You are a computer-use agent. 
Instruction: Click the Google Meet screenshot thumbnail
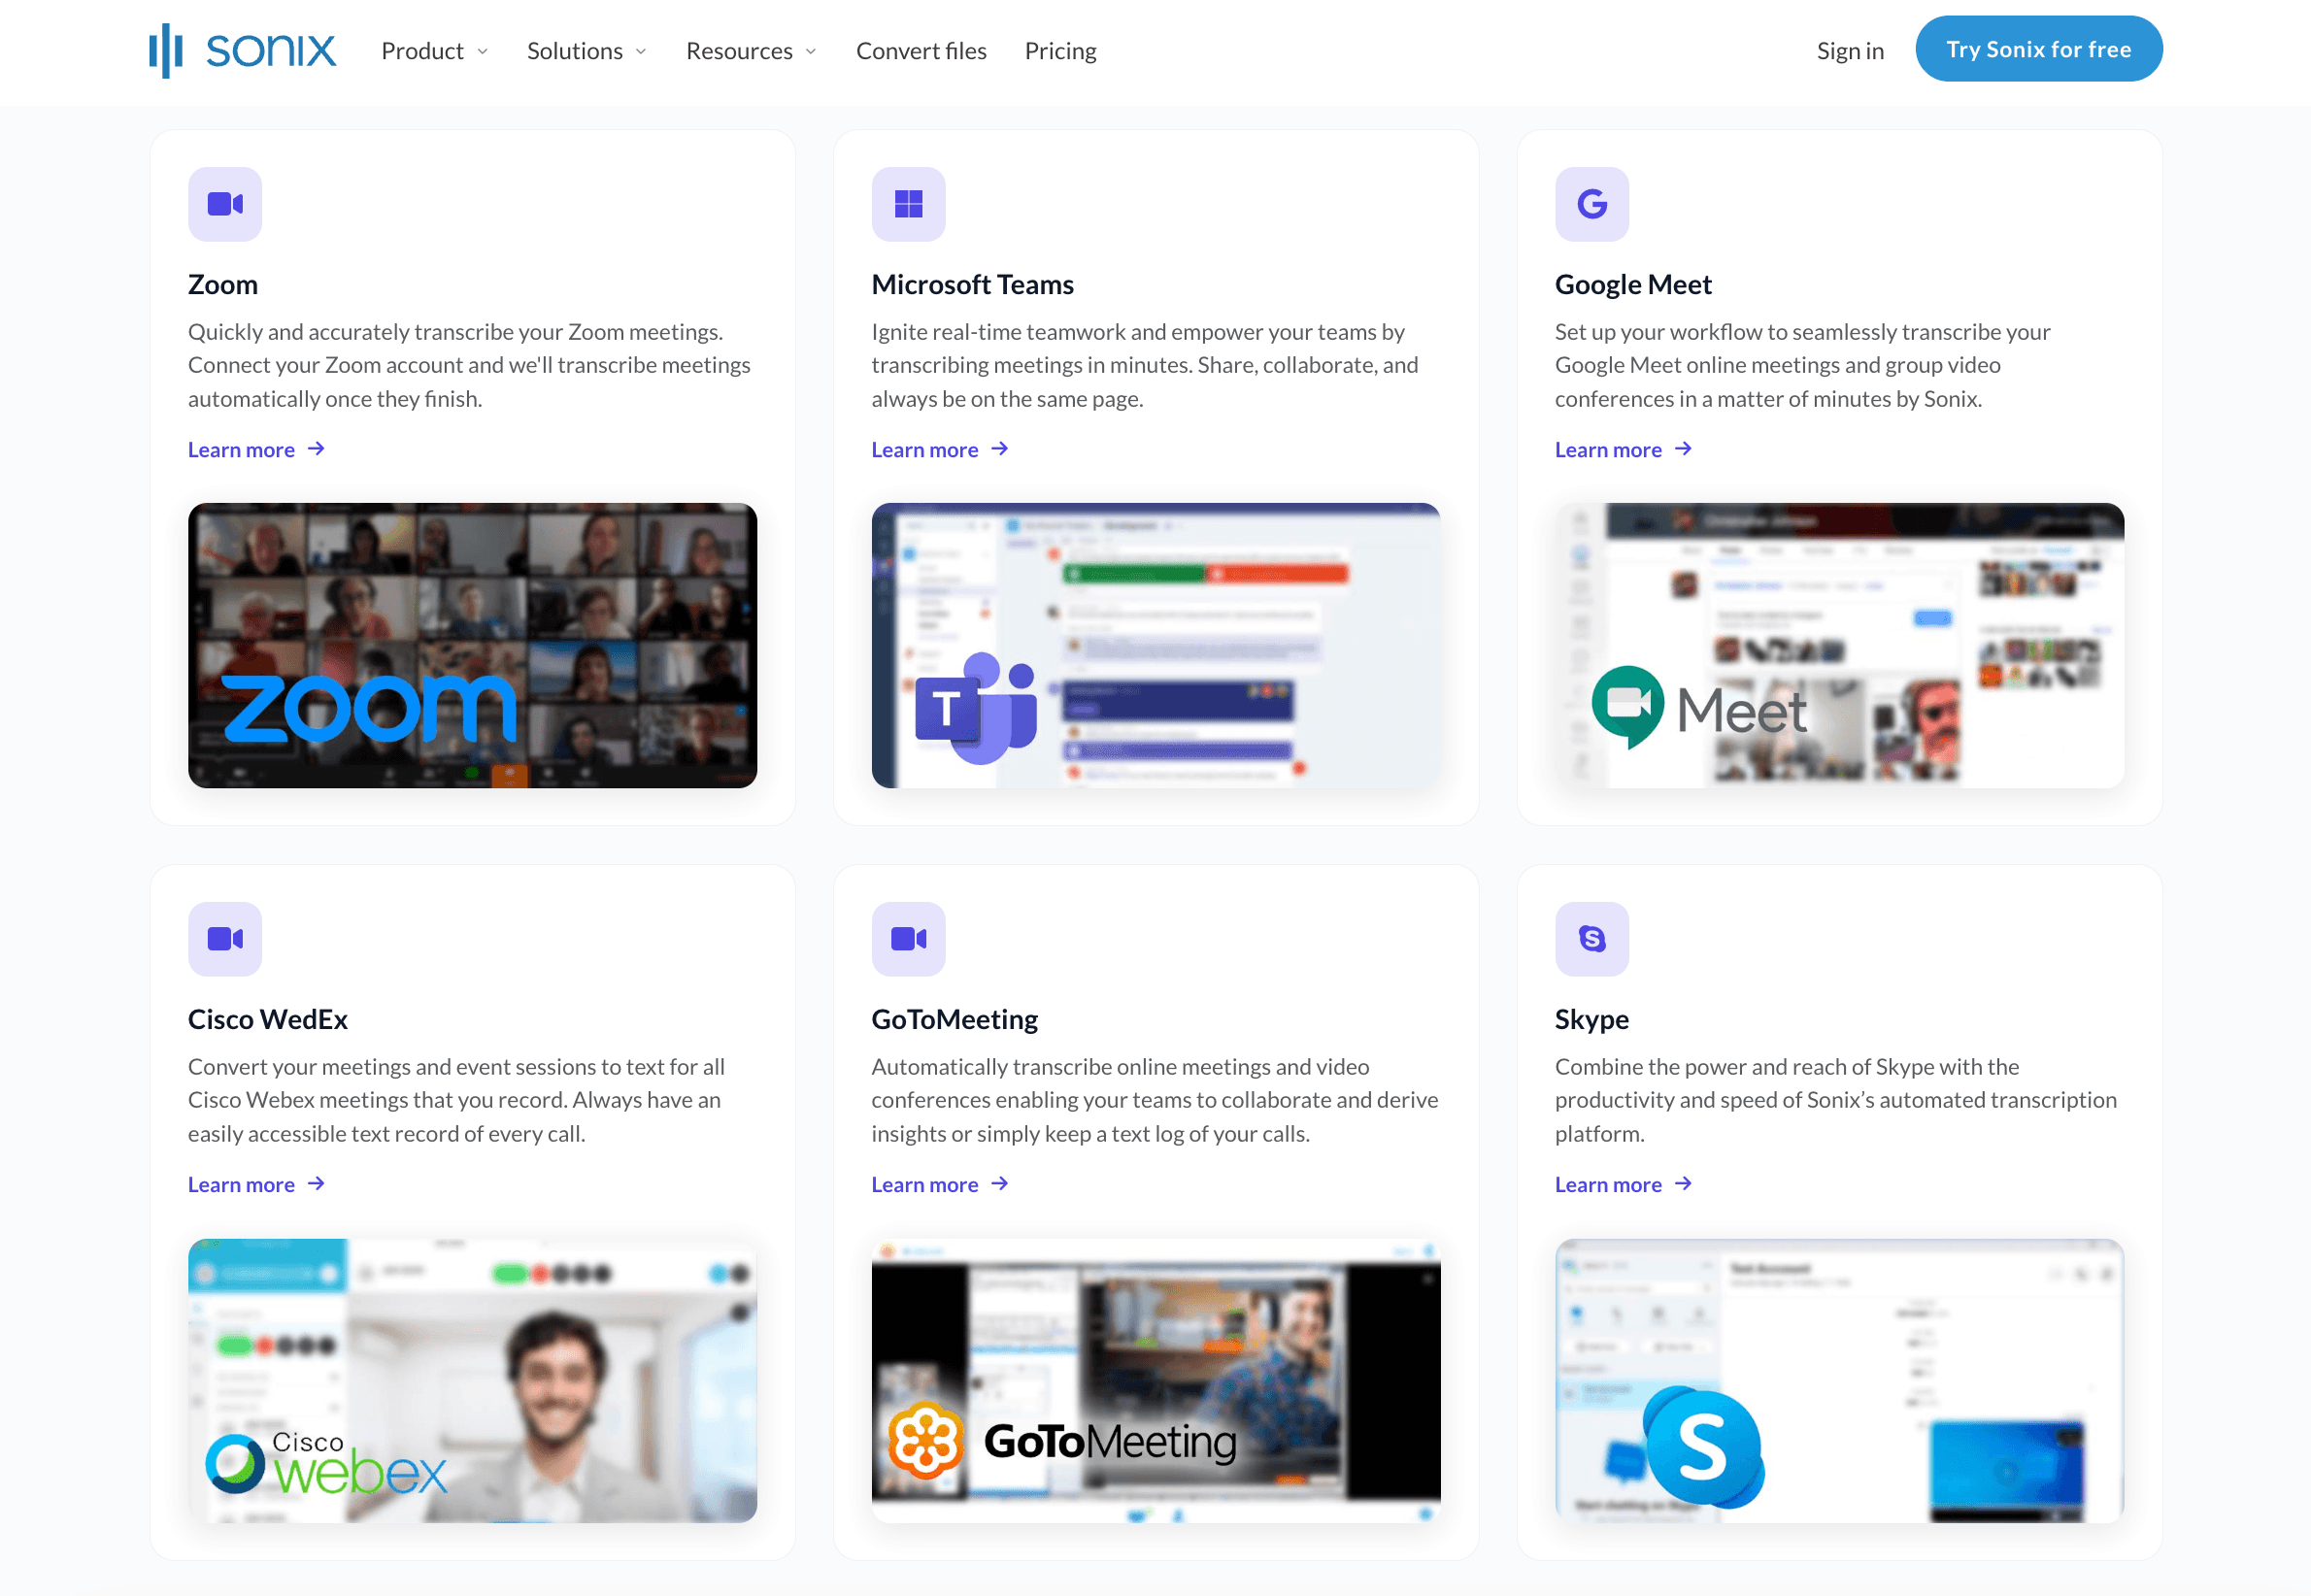[x=1839, y=645]
